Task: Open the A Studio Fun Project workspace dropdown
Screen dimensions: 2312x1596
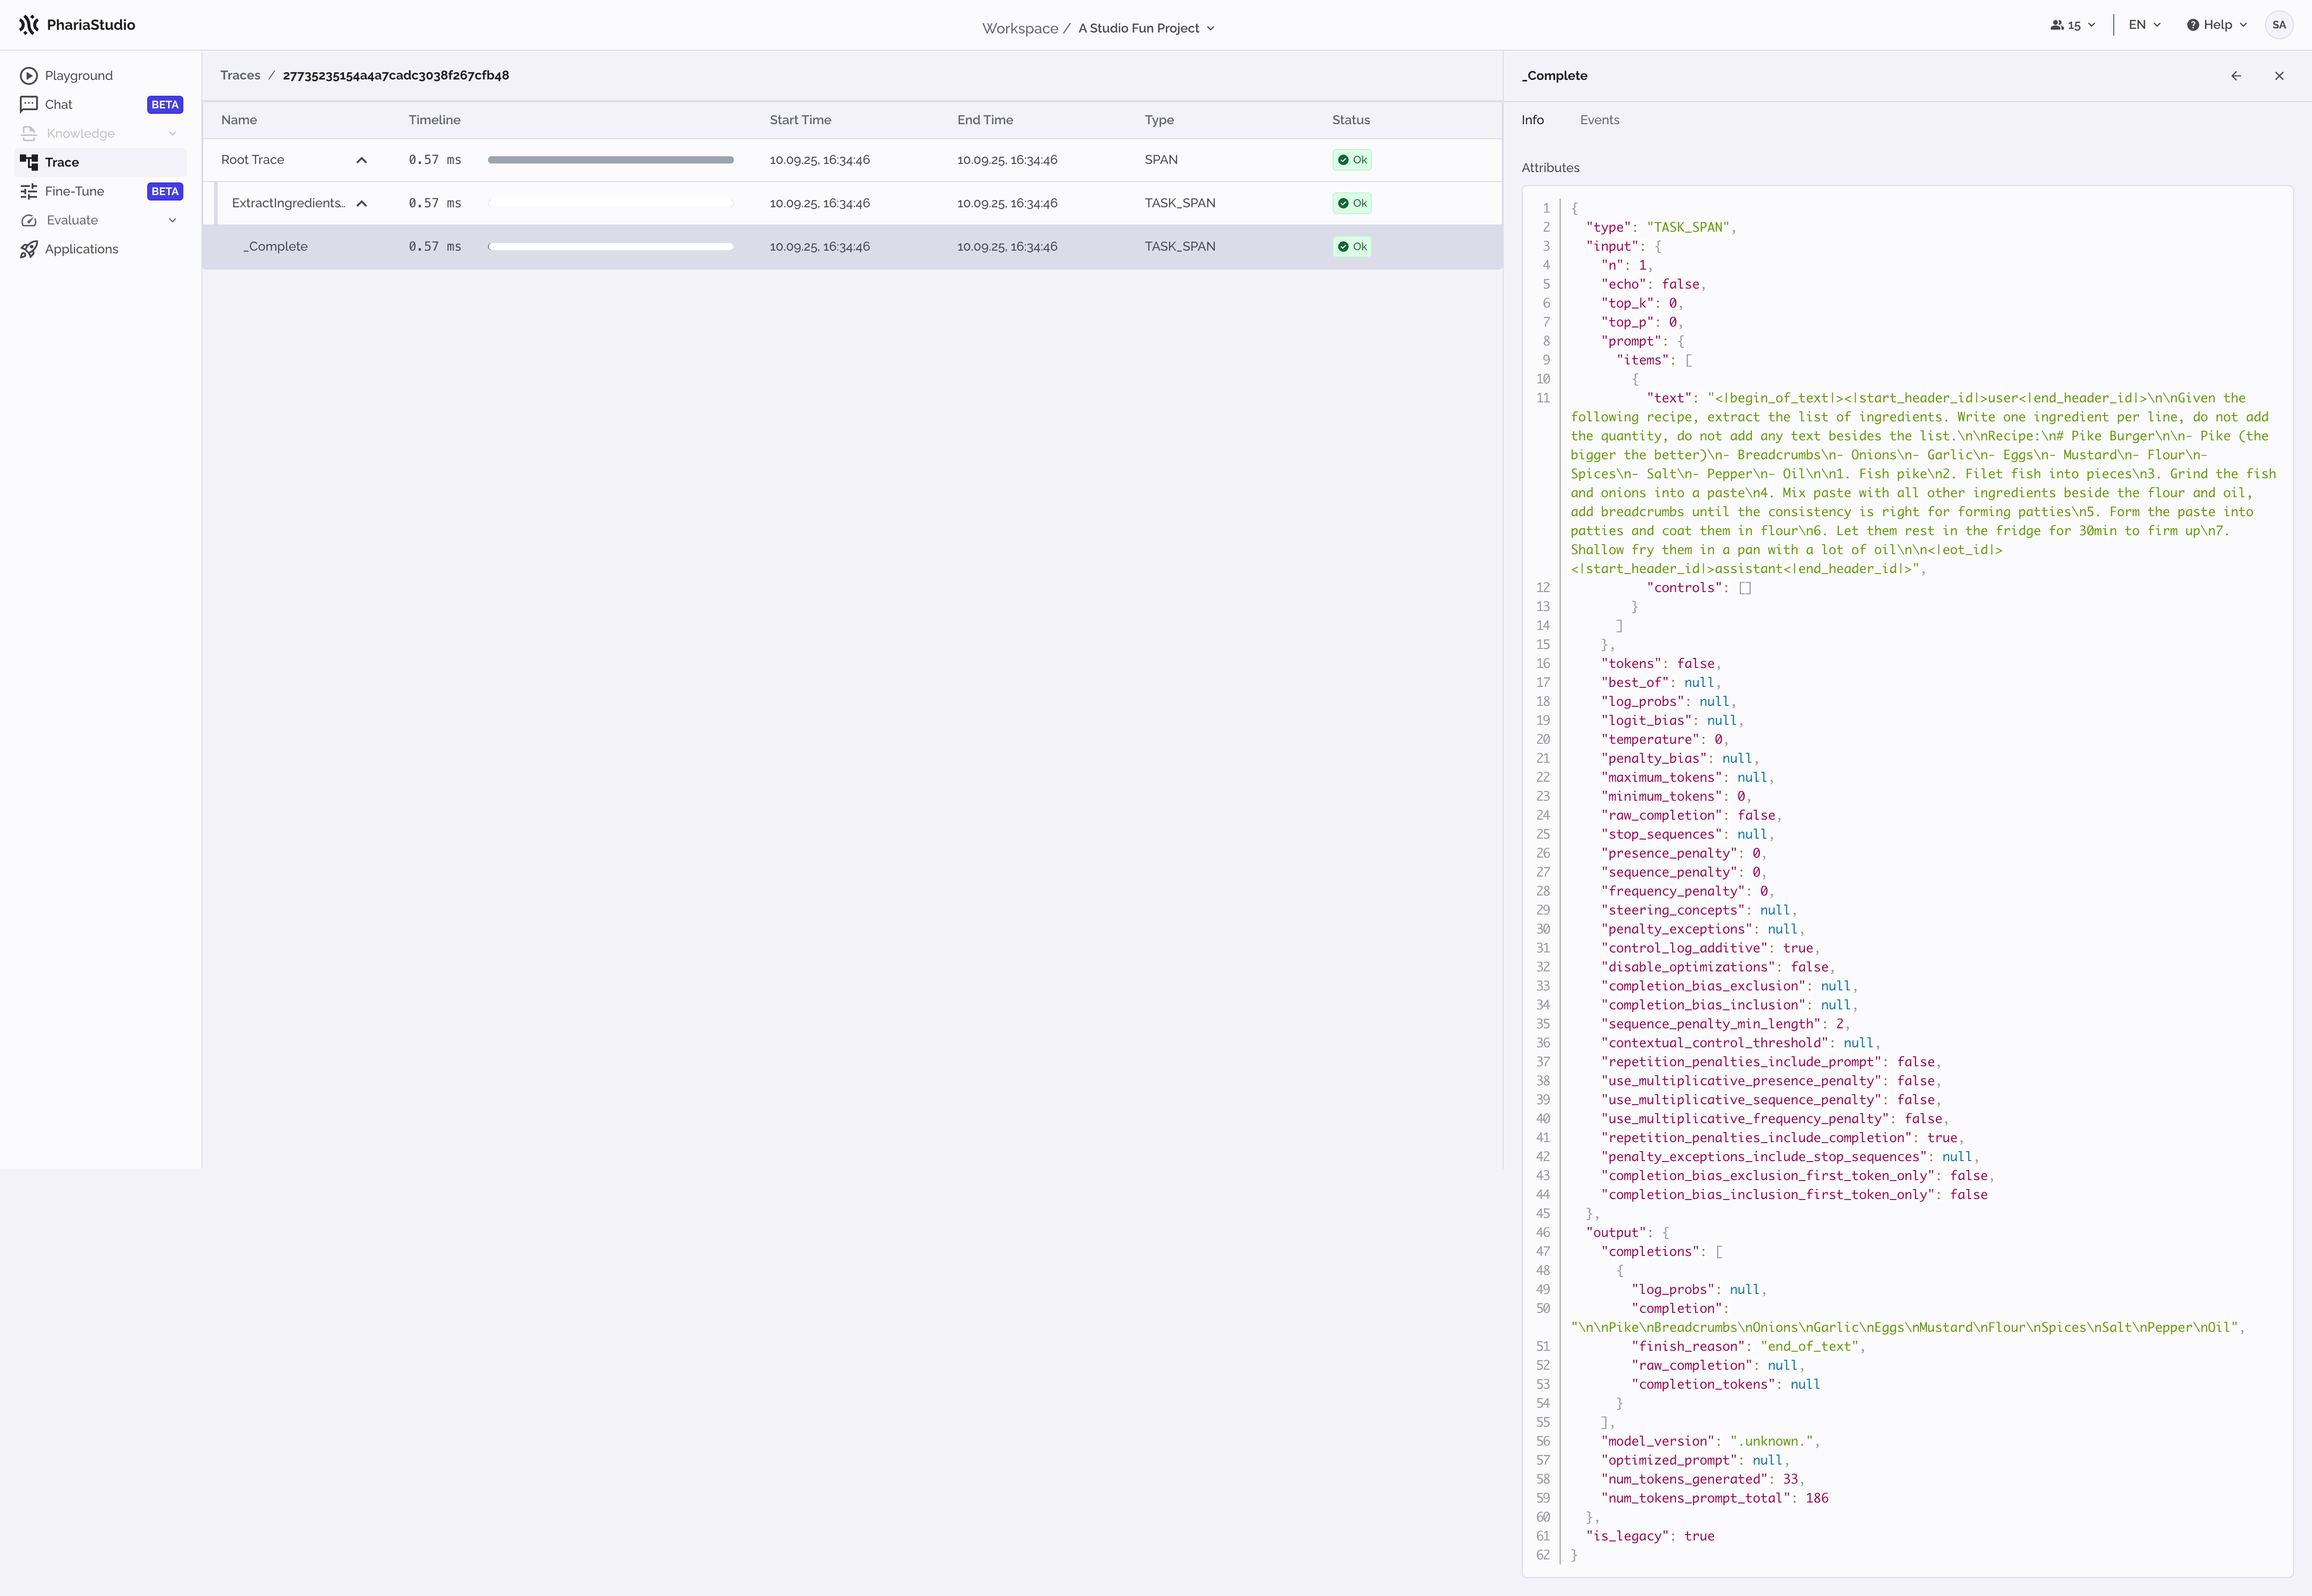Action: pos(1147,28)
